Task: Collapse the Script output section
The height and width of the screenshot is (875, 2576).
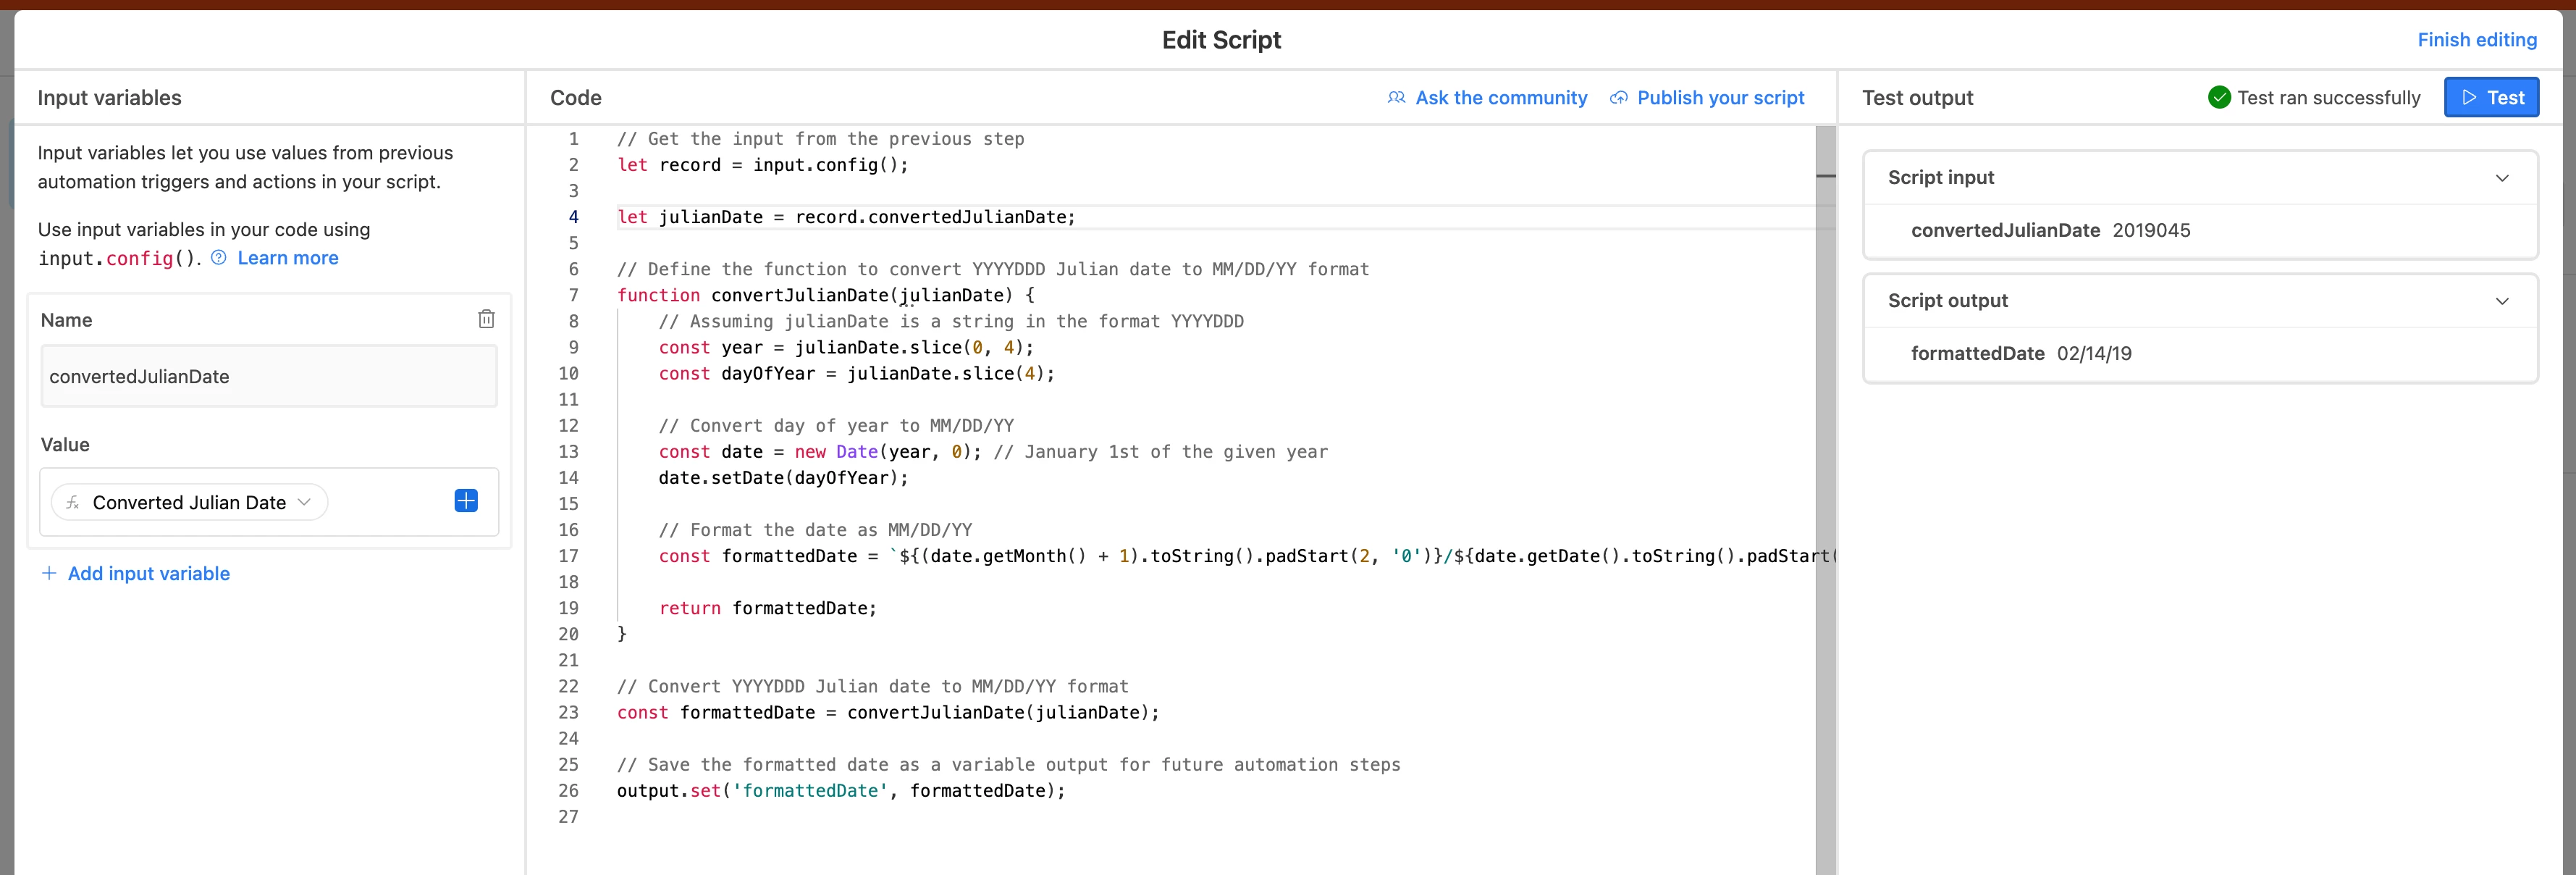Action: (2502, 301)
